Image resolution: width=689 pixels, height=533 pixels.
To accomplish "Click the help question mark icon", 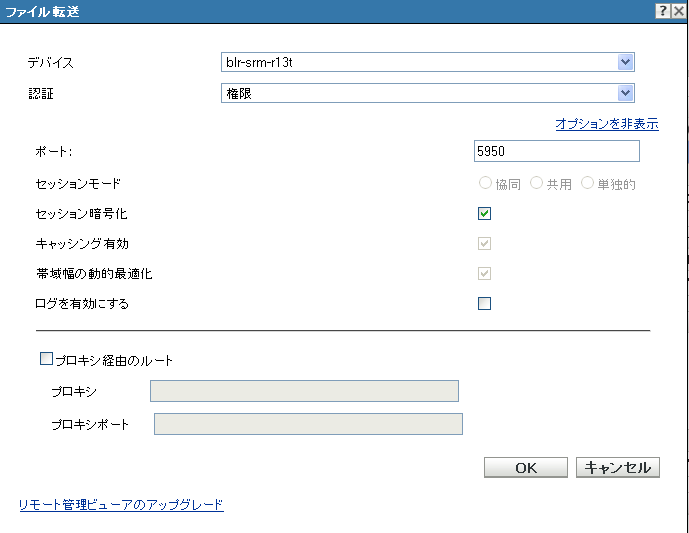I will point(663,11).
